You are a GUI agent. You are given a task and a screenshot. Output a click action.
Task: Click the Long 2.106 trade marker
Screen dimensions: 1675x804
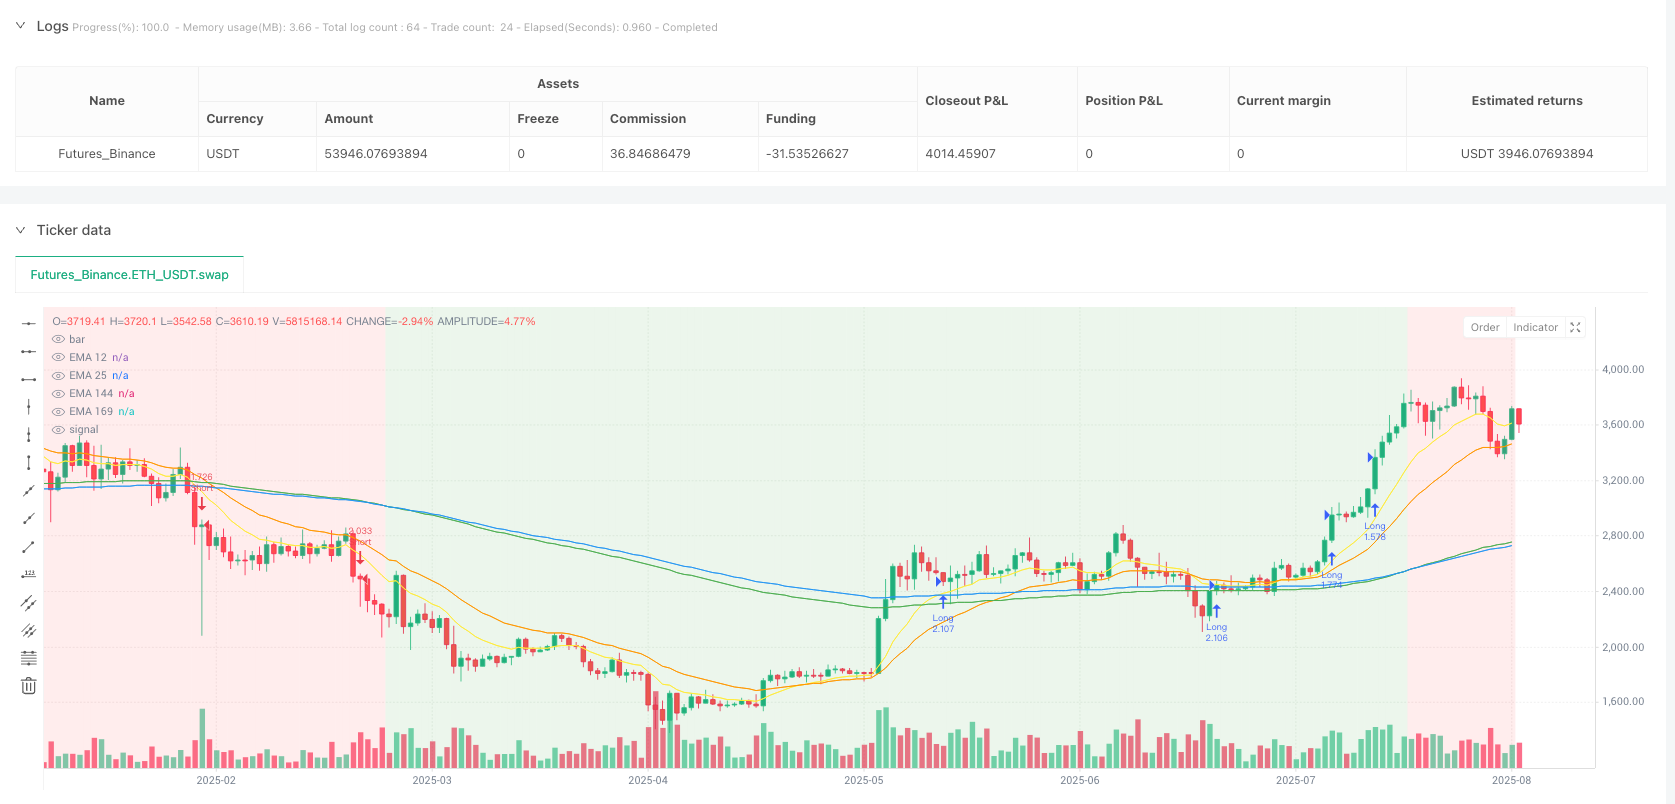click(1216, 630)
